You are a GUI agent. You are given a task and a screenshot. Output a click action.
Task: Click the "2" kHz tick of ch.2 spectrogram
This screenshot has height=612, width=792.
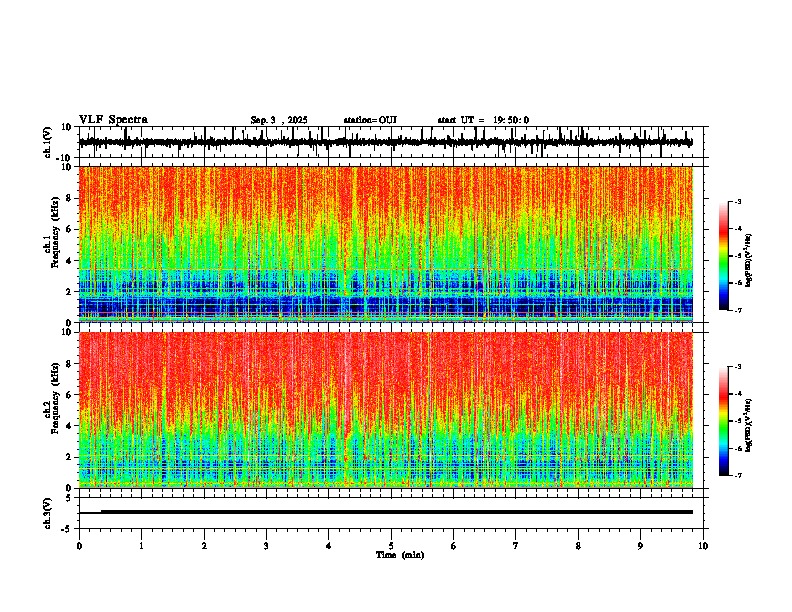[x=69, y=457]
